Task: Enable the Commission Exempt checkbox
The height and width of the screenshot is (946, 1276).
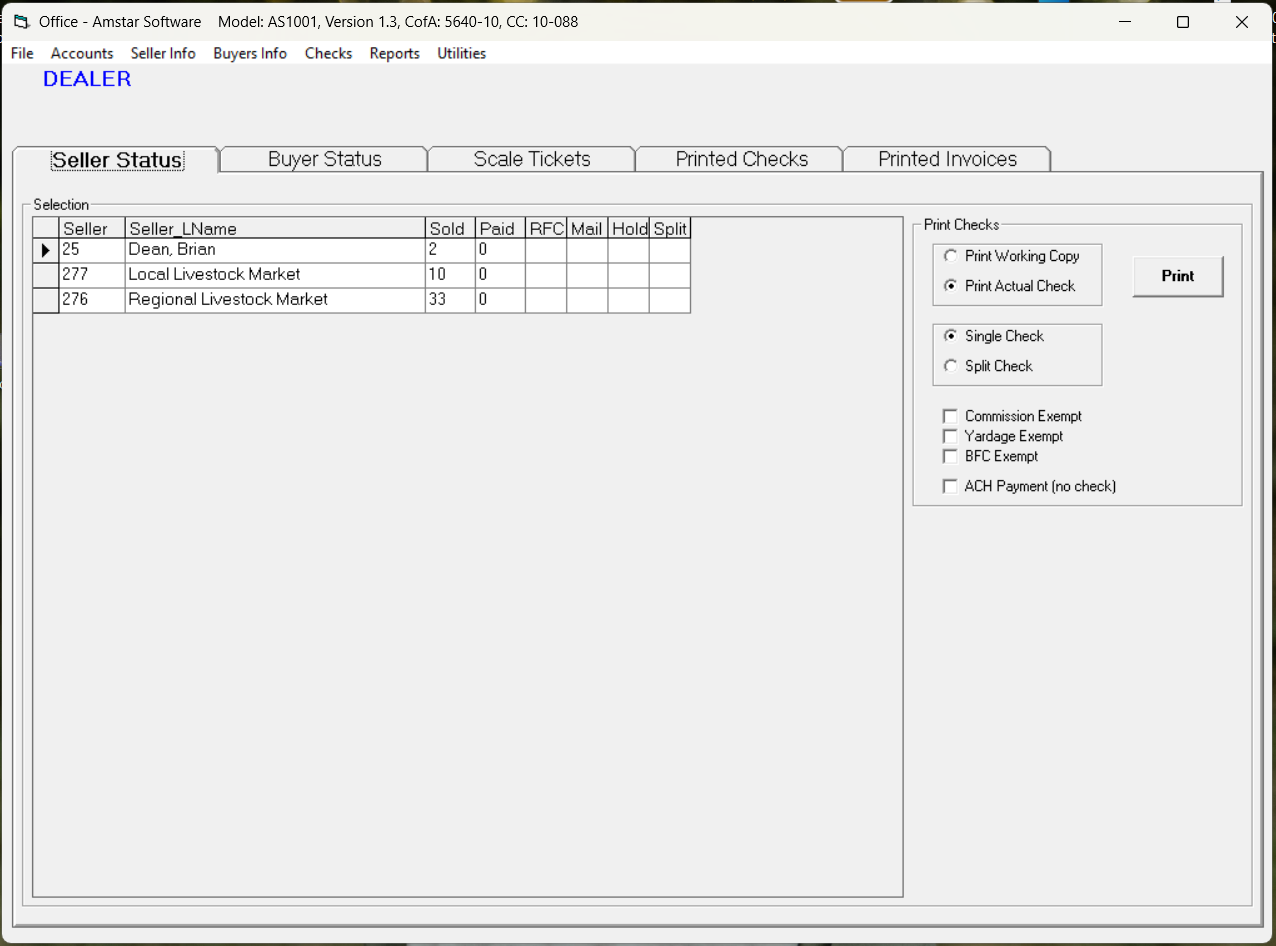Action: (950, 416)
